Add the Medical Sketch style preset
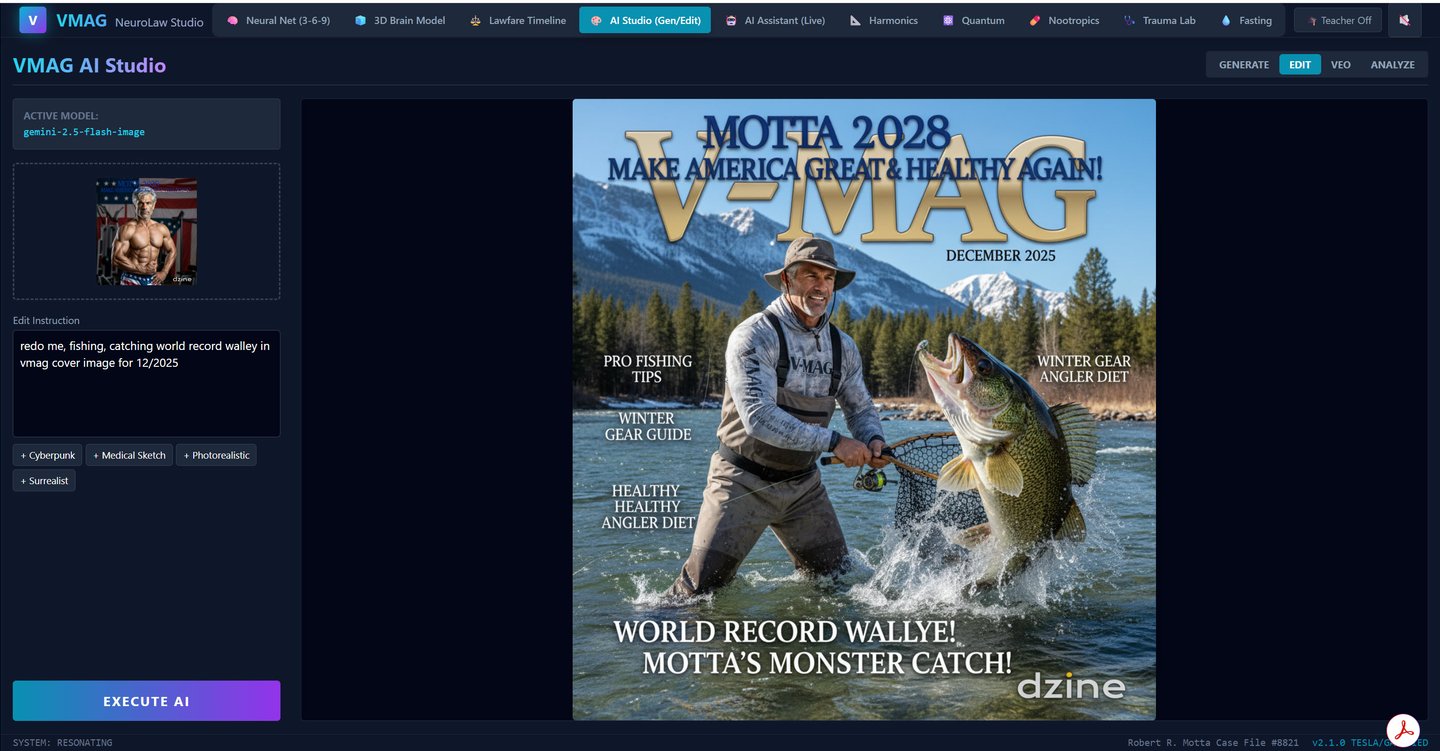The width and height of the screenshot is (1440, 751). (x=129, y=455)
